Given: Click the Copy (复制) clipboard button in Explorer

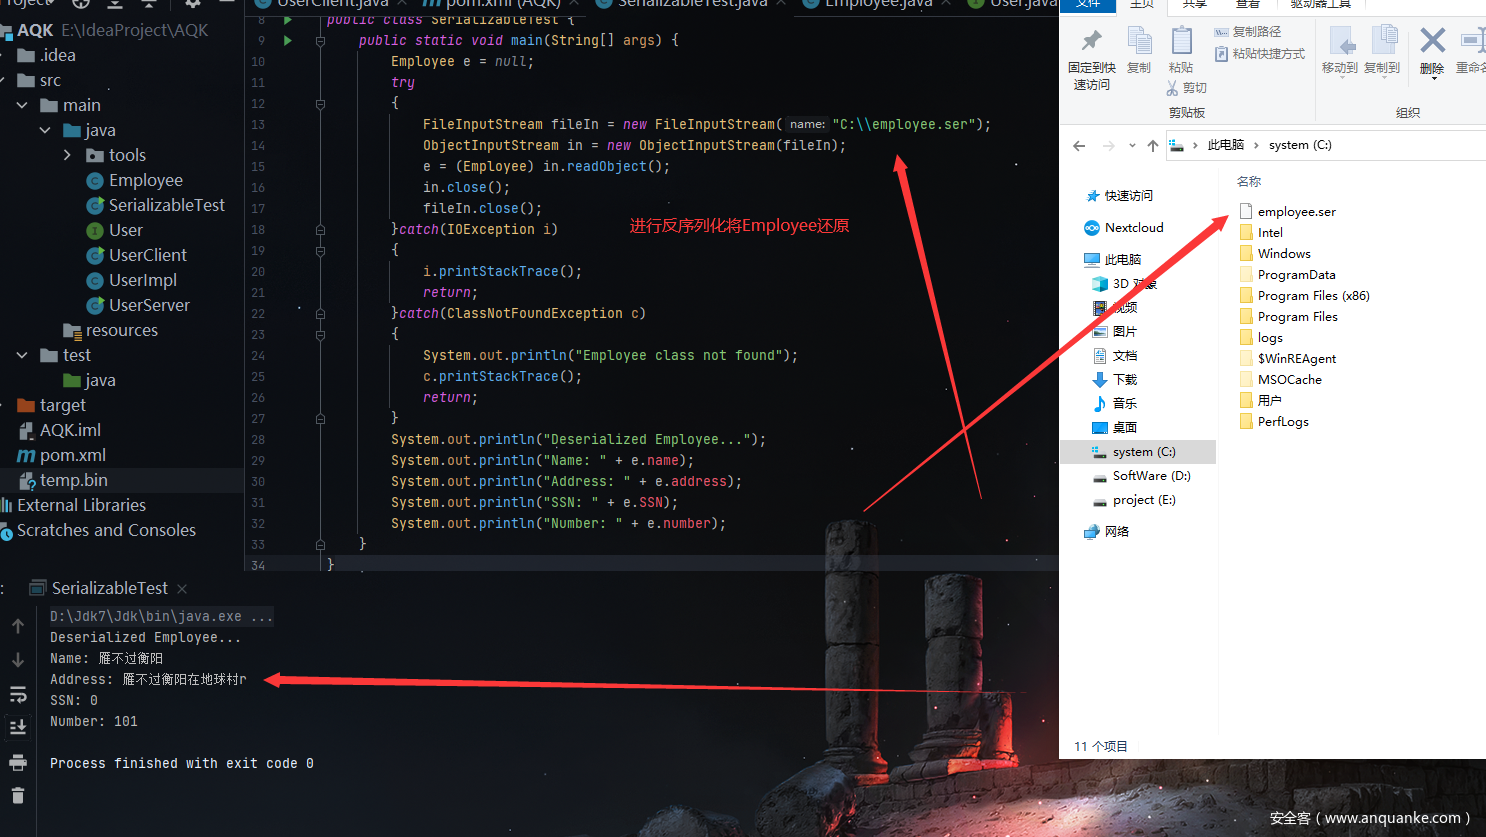Looking at the screenshot, I should click(x=1139, y=51).
